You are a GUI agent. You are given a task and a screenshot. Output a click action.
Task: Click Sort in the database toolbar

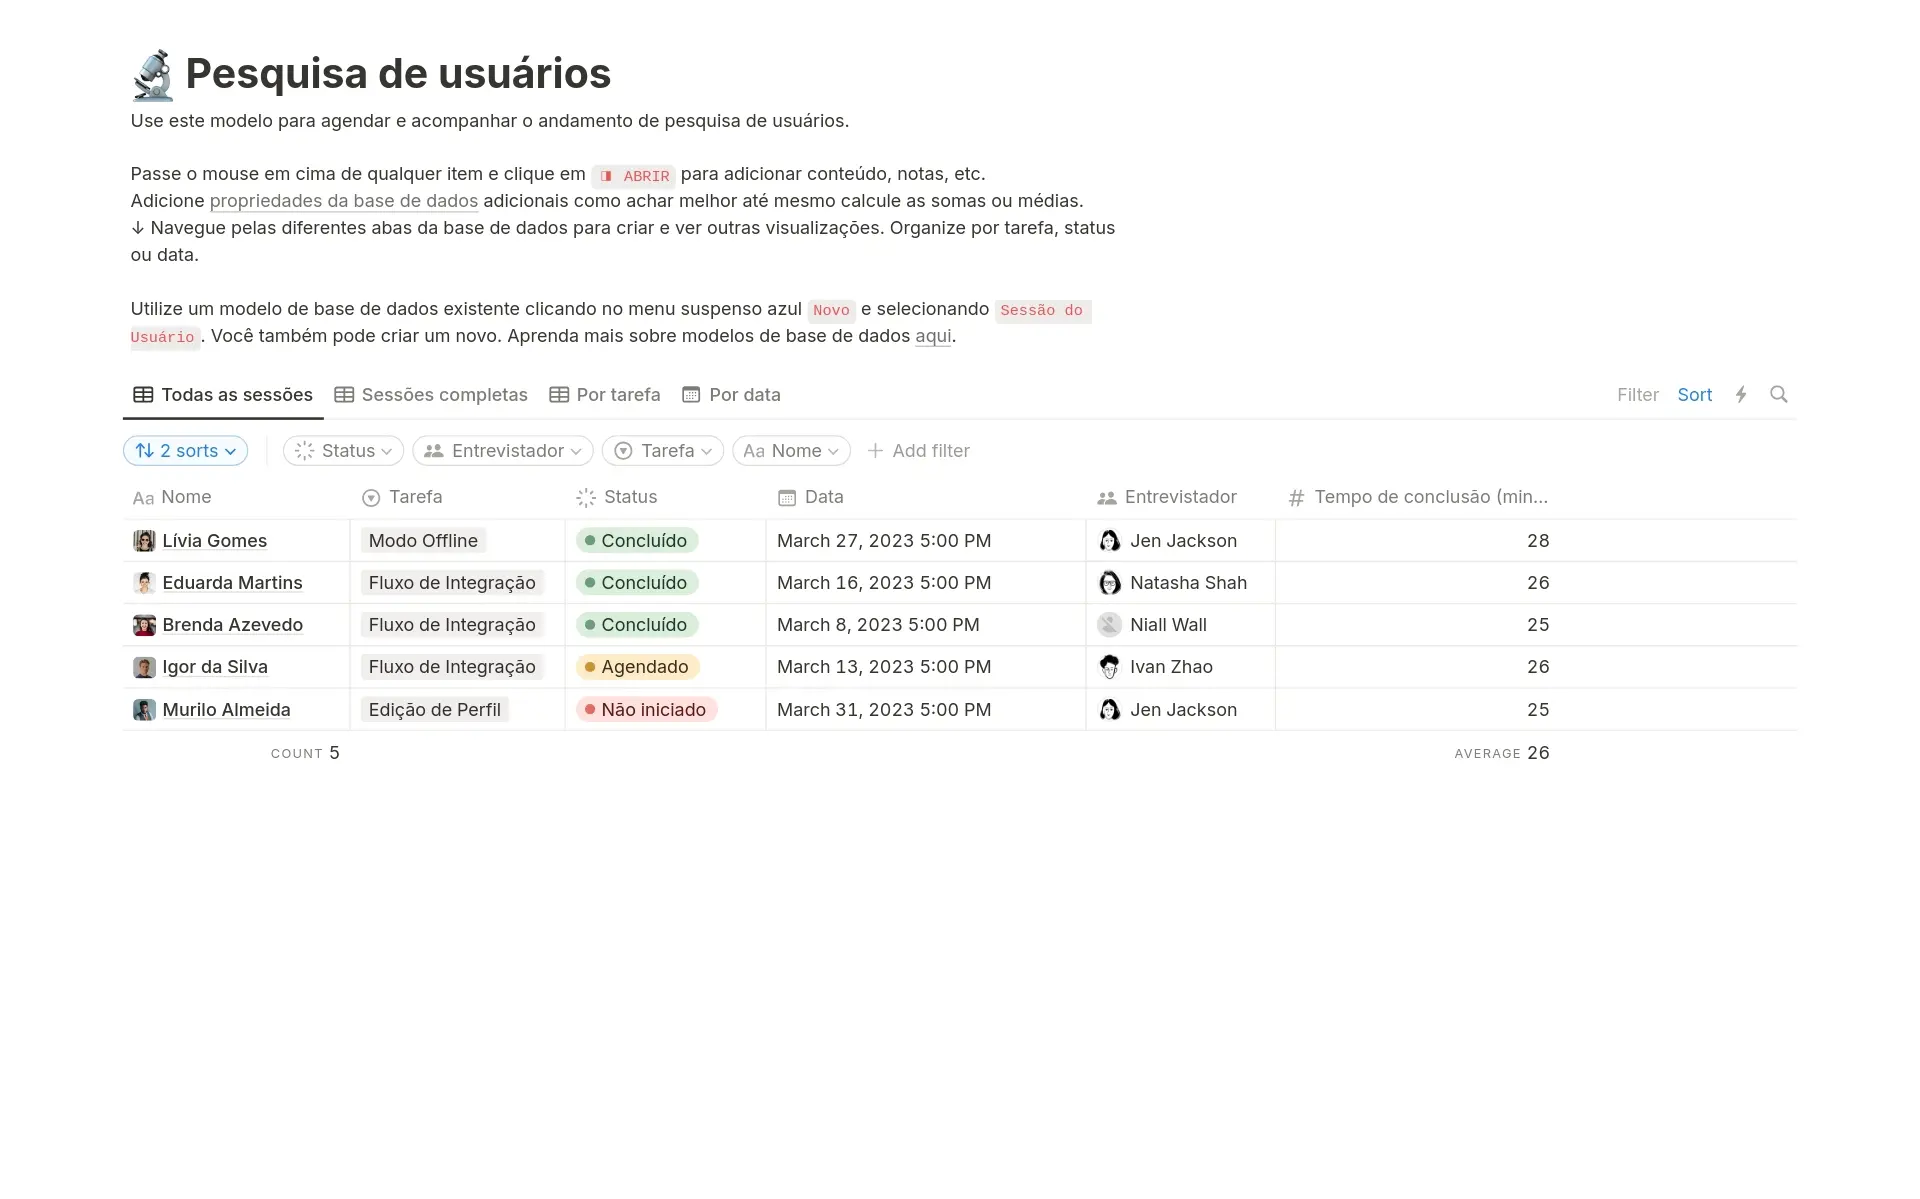point(1694,394)
